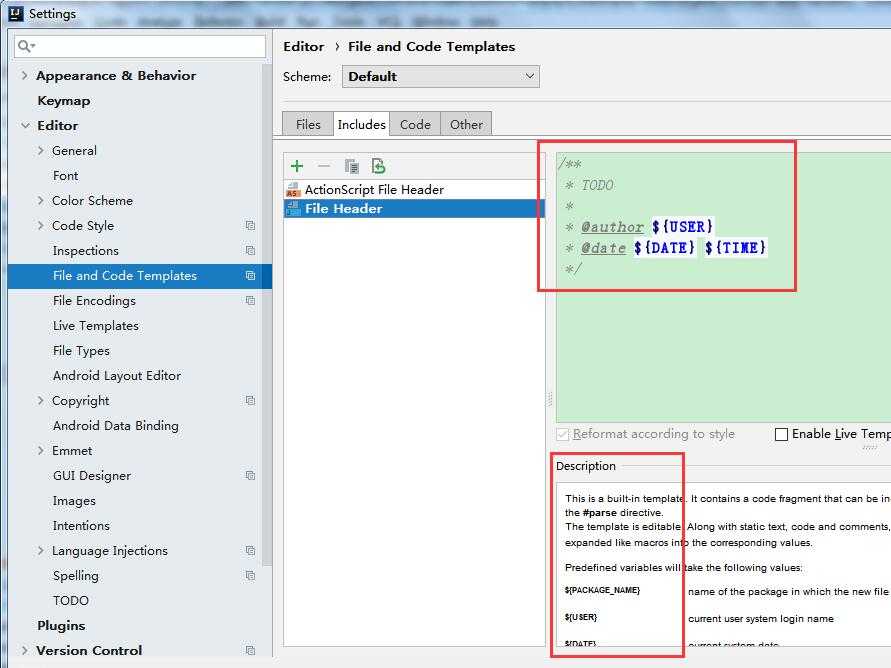
Task: Click project-level icon beside Language Injections
Action: [x=250, y=550]
